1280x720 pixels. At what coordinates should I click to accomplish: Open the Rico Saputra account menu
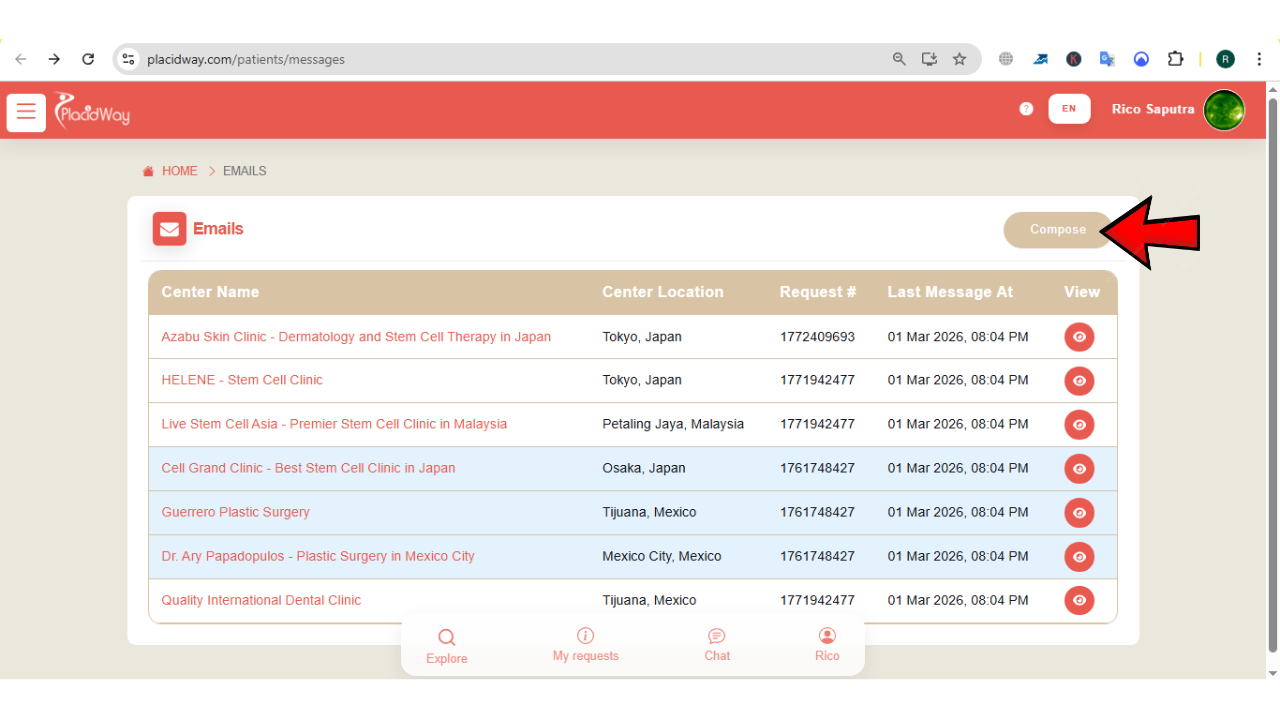click(1152, 109)
